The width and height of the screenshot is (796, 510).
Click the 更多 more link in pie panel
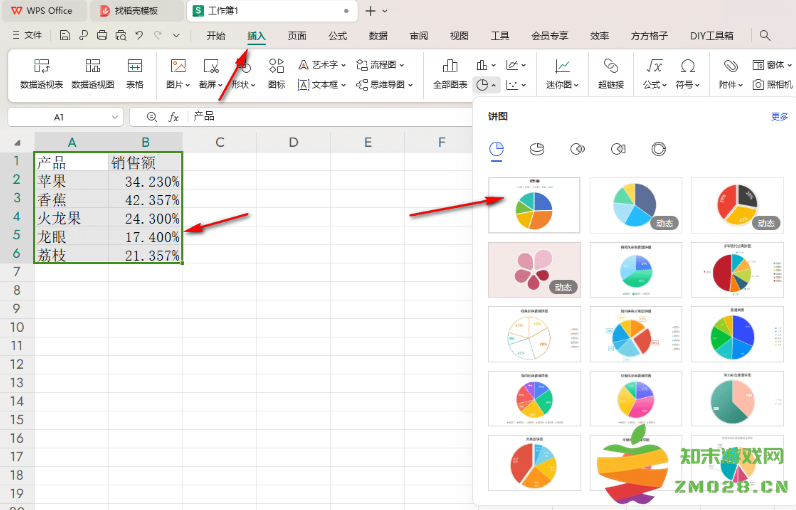779,117
